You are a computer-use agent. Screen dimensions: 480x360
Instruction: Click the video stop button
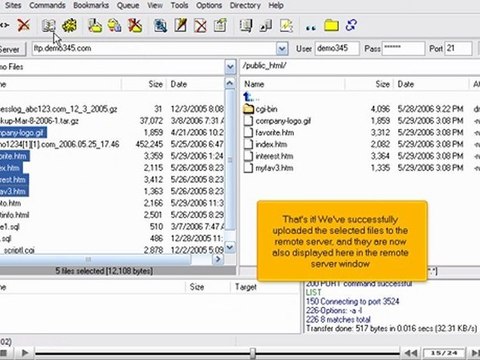(4, 353)
